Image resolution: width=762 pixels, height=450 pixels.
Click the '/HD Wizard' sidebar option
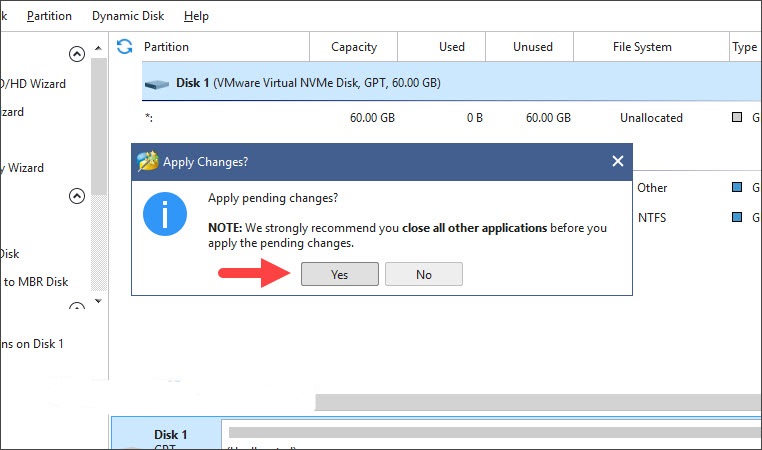[33, 84]
